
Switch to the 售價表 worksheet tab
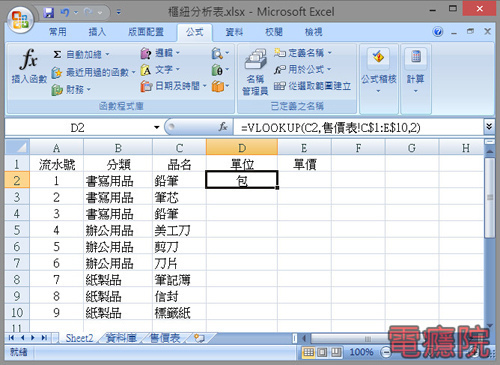pyautogui.click(x=165, y=338)
